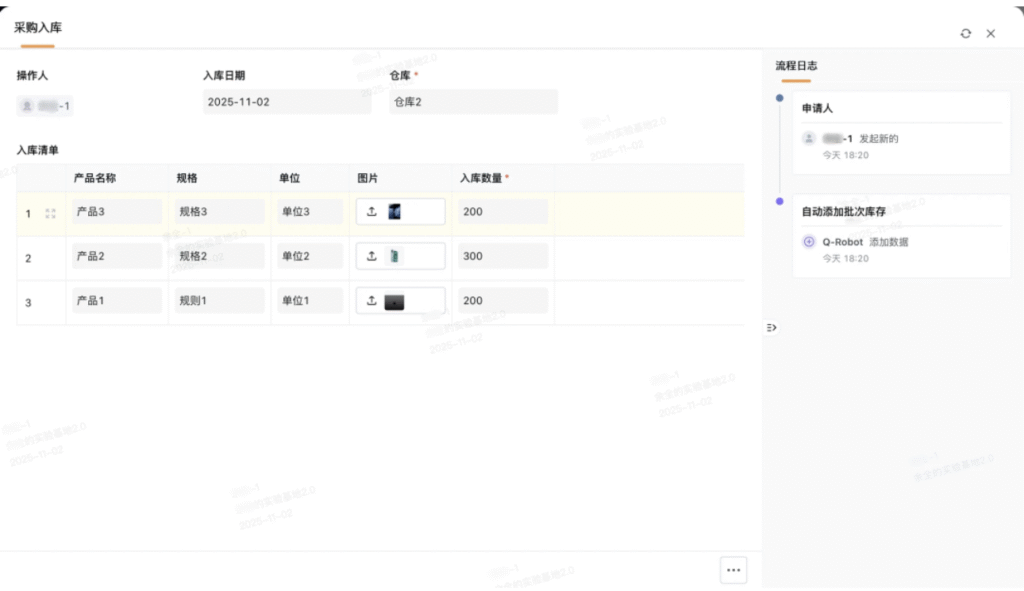The image size is (1024, 591).
Task: Select the 流程日志 tab
Action: [796, 65]
